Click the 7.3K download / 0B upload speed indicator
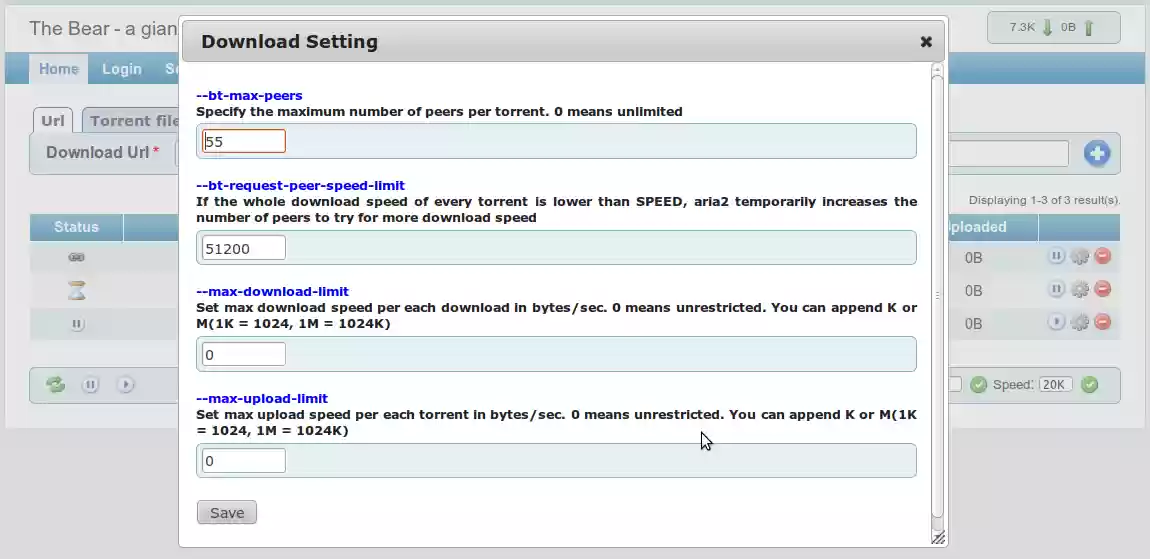1150x559 pixels. tap(1053, 28)
